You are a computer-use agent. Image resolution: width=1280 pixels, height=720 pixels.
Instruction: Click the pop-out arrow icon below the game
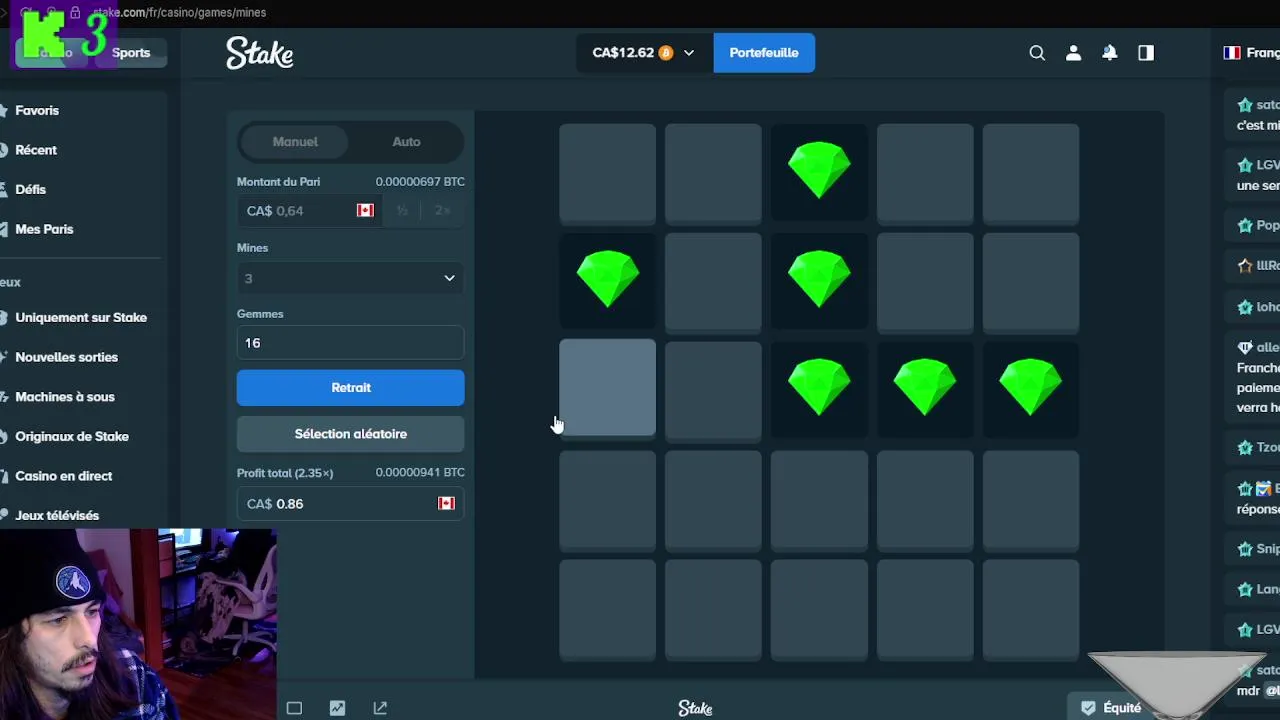point(380,708)
